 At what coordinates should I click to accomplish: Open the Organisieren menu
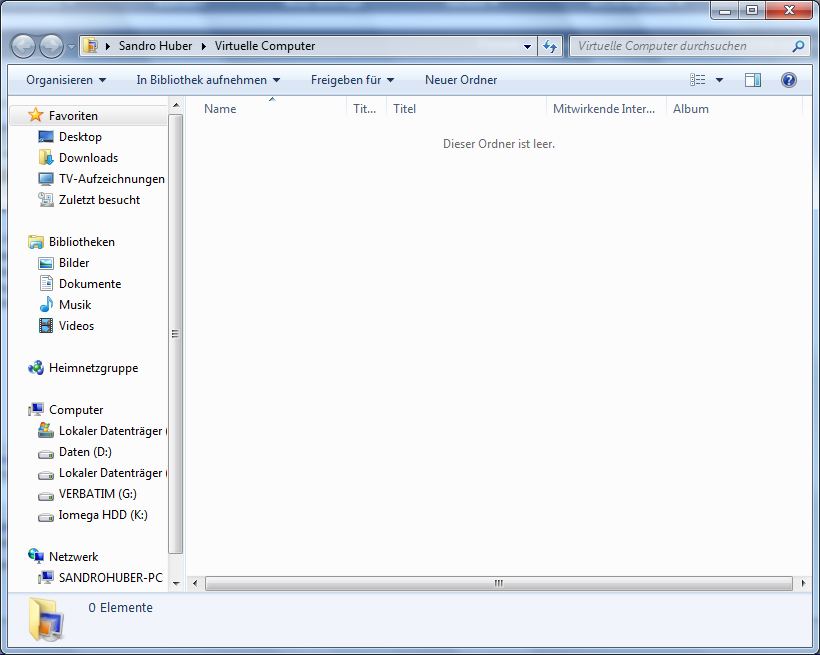click(66, 80)
